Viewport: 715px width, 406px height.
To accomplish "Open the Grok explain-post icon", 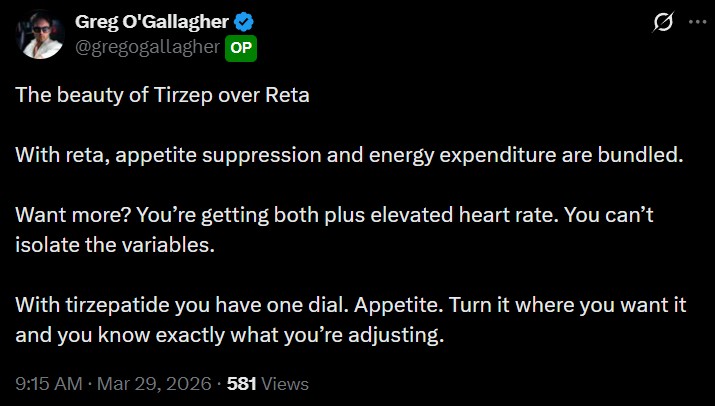I will pyautogui.click(x=660, y=20).
